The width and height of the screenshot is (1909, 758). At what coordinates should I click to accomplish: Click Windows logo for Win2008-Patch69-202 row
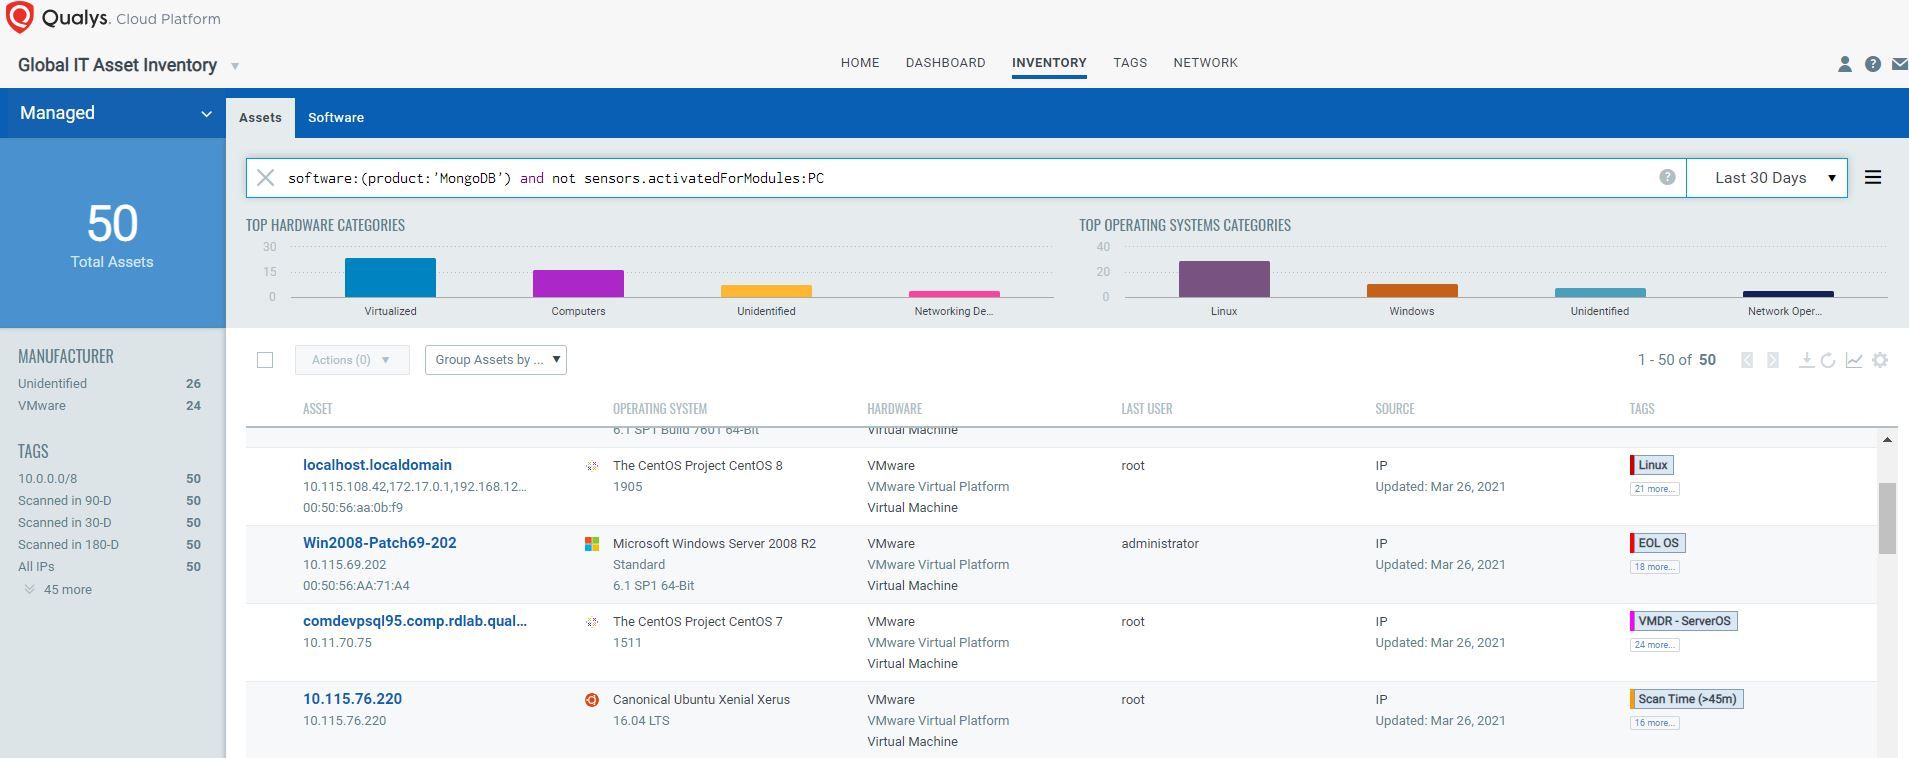(x=592, y=544)
